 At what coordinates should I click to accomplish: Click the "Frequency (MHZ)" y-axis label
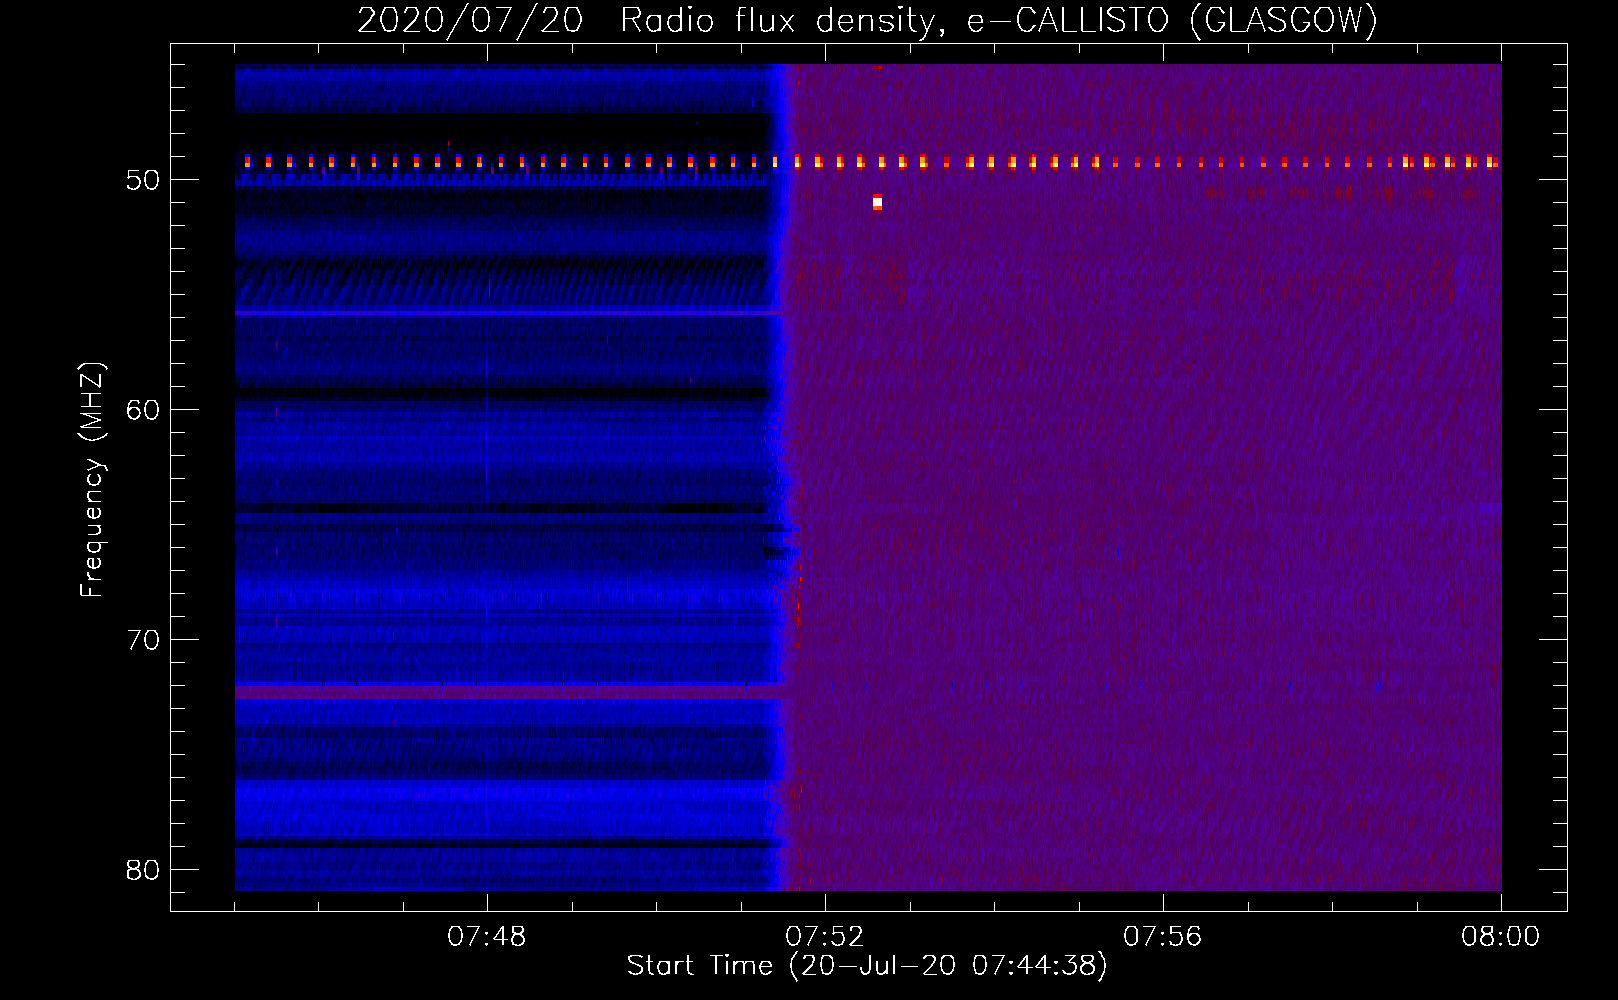92,480
